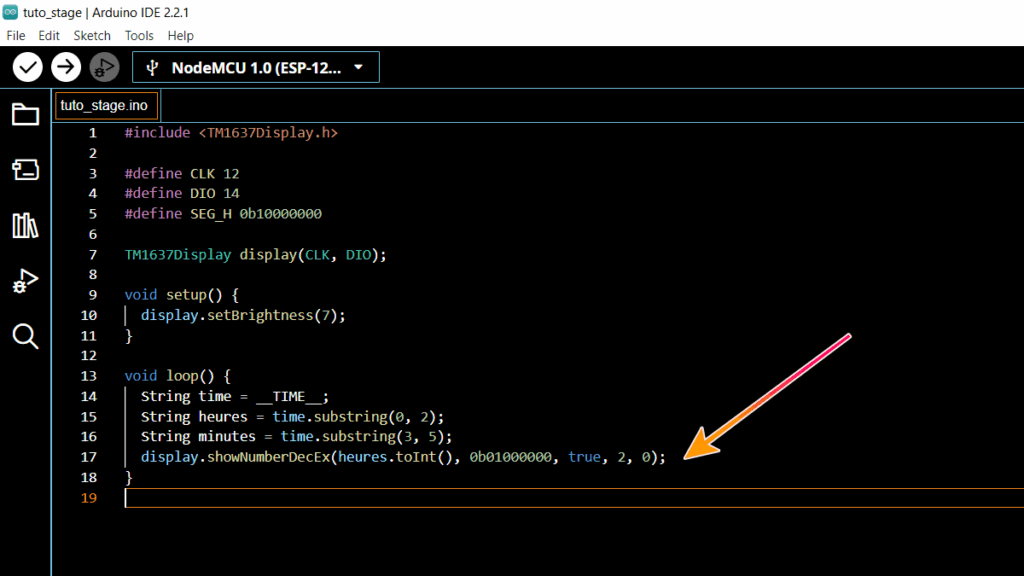
Task: Start debugging with the toolbar debug button
Action: [x=104, y=67]
